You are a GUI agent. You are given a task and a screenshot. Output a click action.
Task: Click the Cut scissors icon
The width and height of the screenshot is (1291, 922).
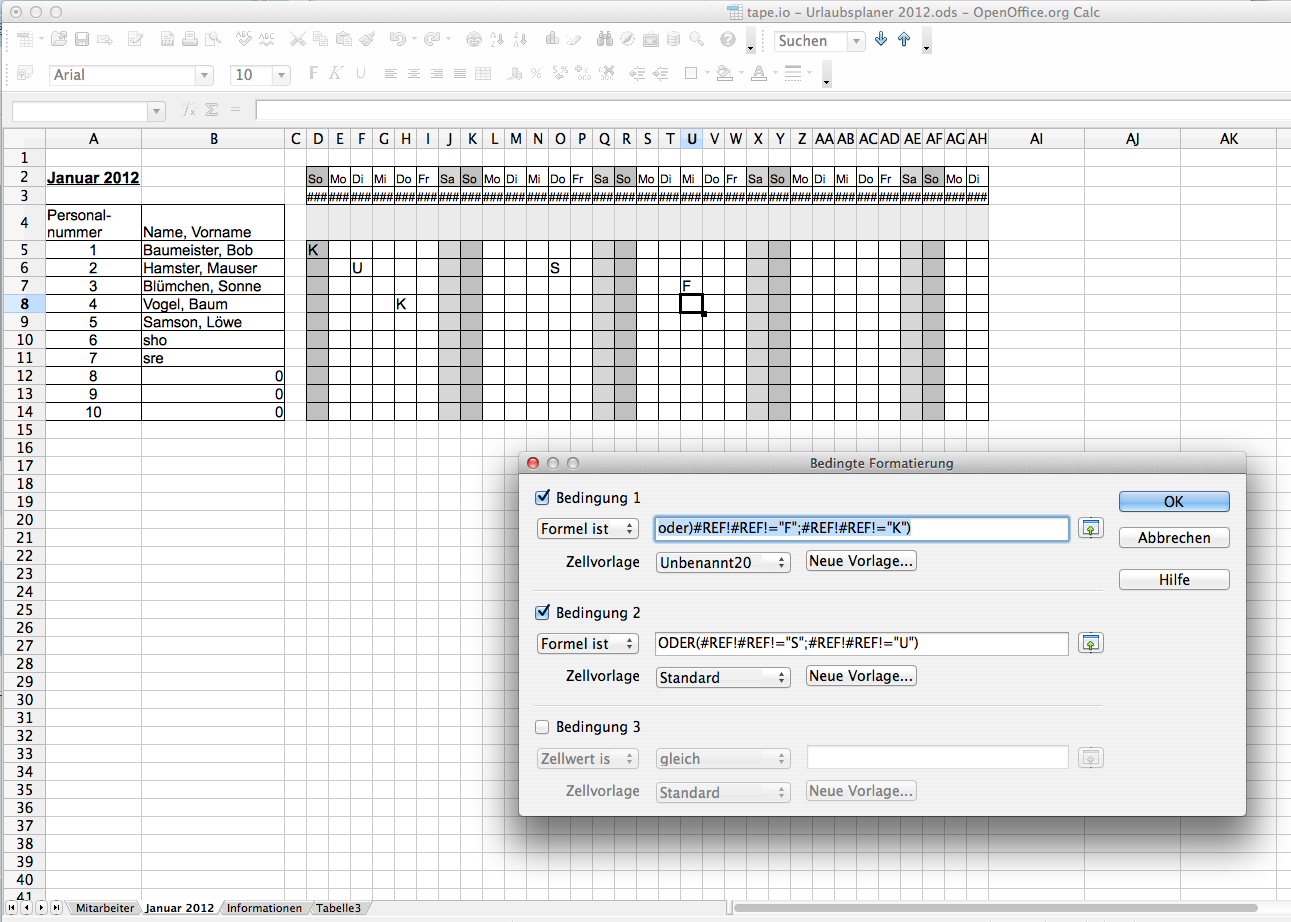tap(297, 40)
